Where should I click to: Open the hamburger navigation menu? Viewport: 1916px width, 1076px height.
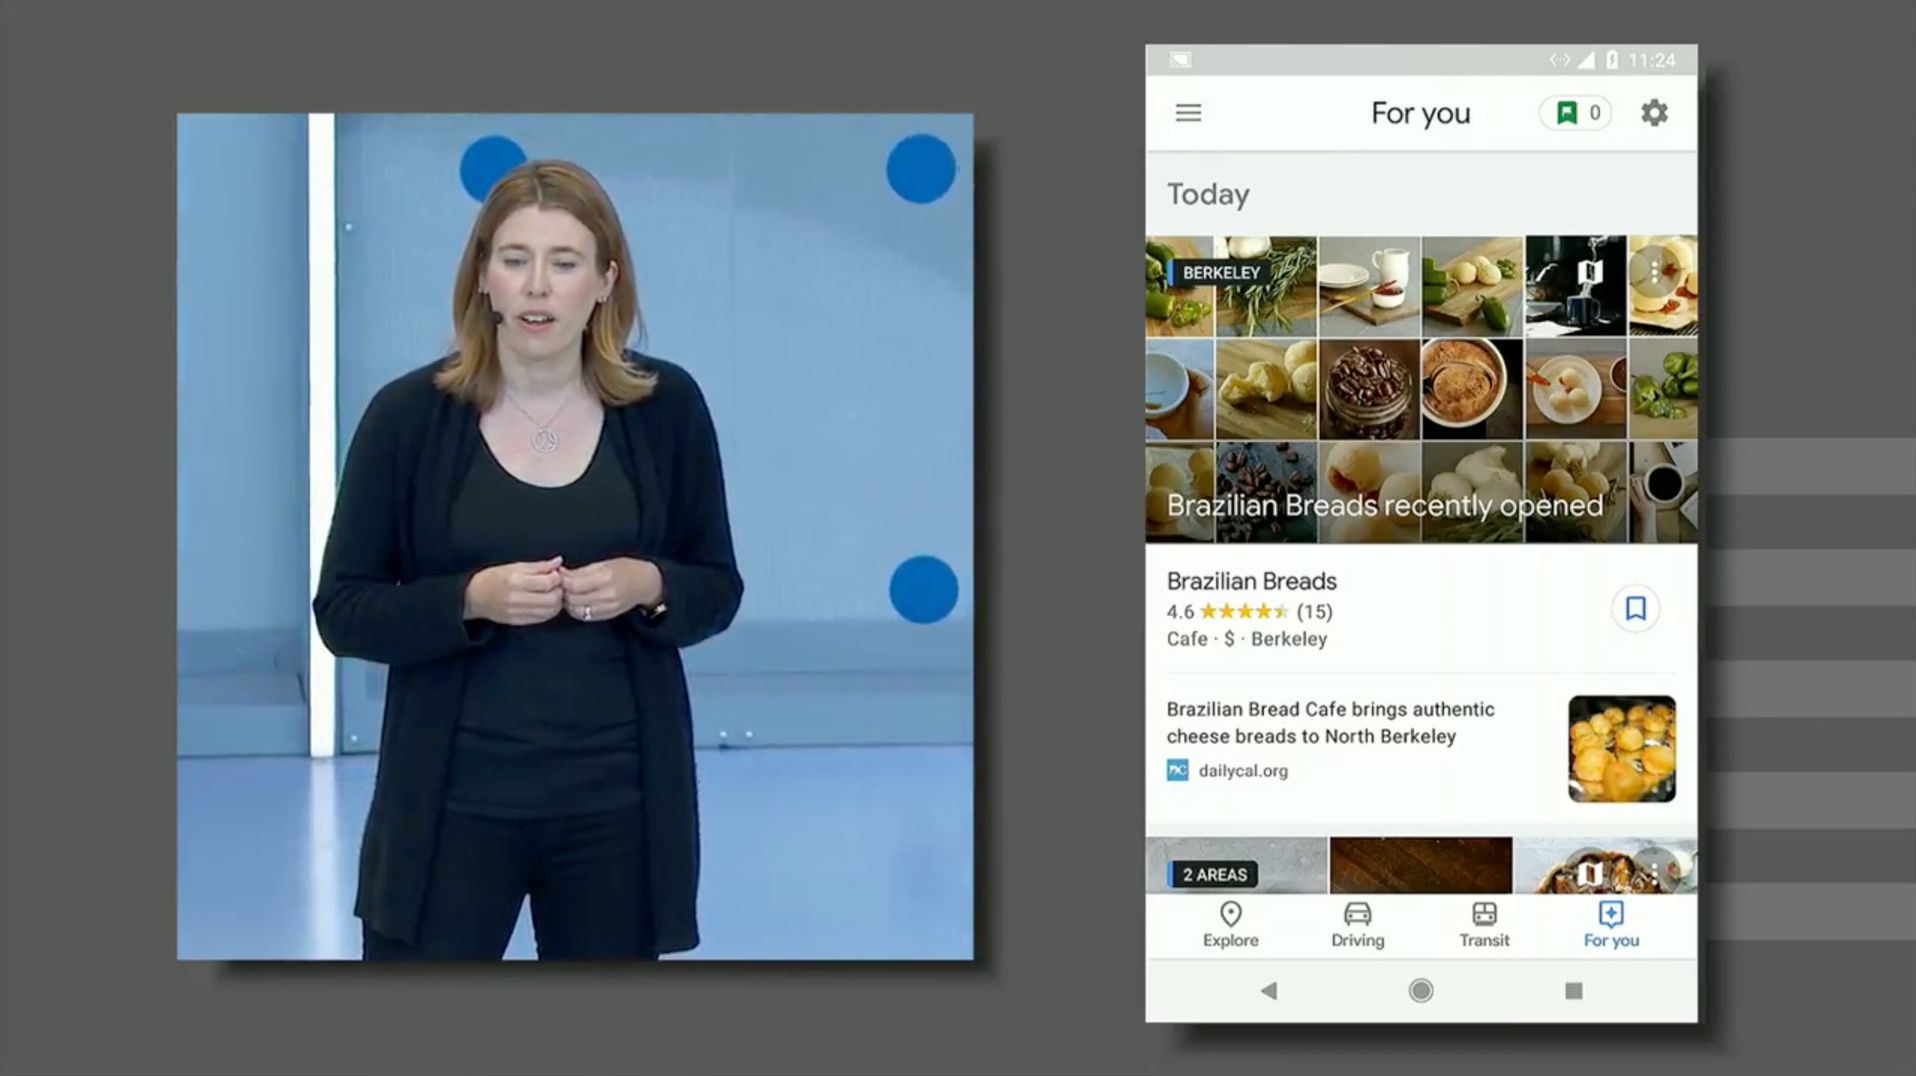click(1188, 113)
